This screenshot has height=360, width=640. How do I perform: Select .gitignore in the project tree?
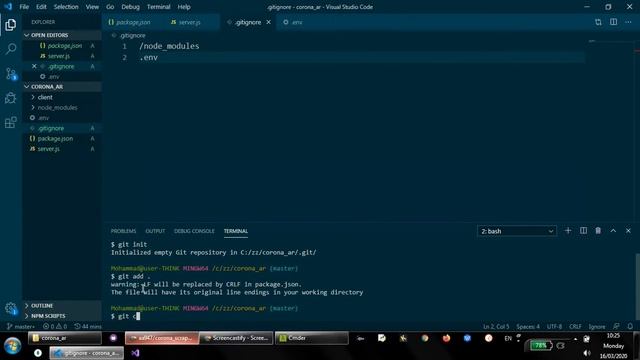(62, 128)
